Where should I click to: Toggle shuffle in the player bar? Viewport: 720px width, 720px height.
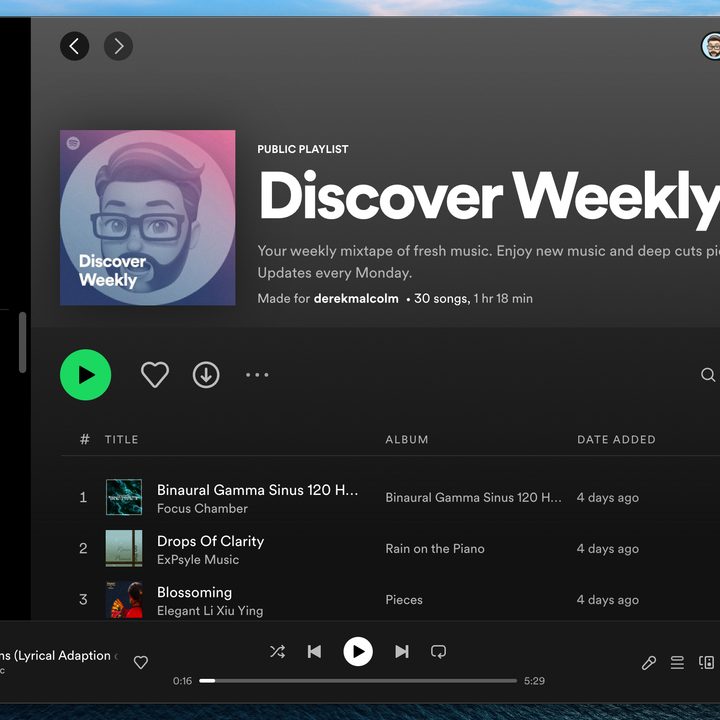click(x=277, y=652)
